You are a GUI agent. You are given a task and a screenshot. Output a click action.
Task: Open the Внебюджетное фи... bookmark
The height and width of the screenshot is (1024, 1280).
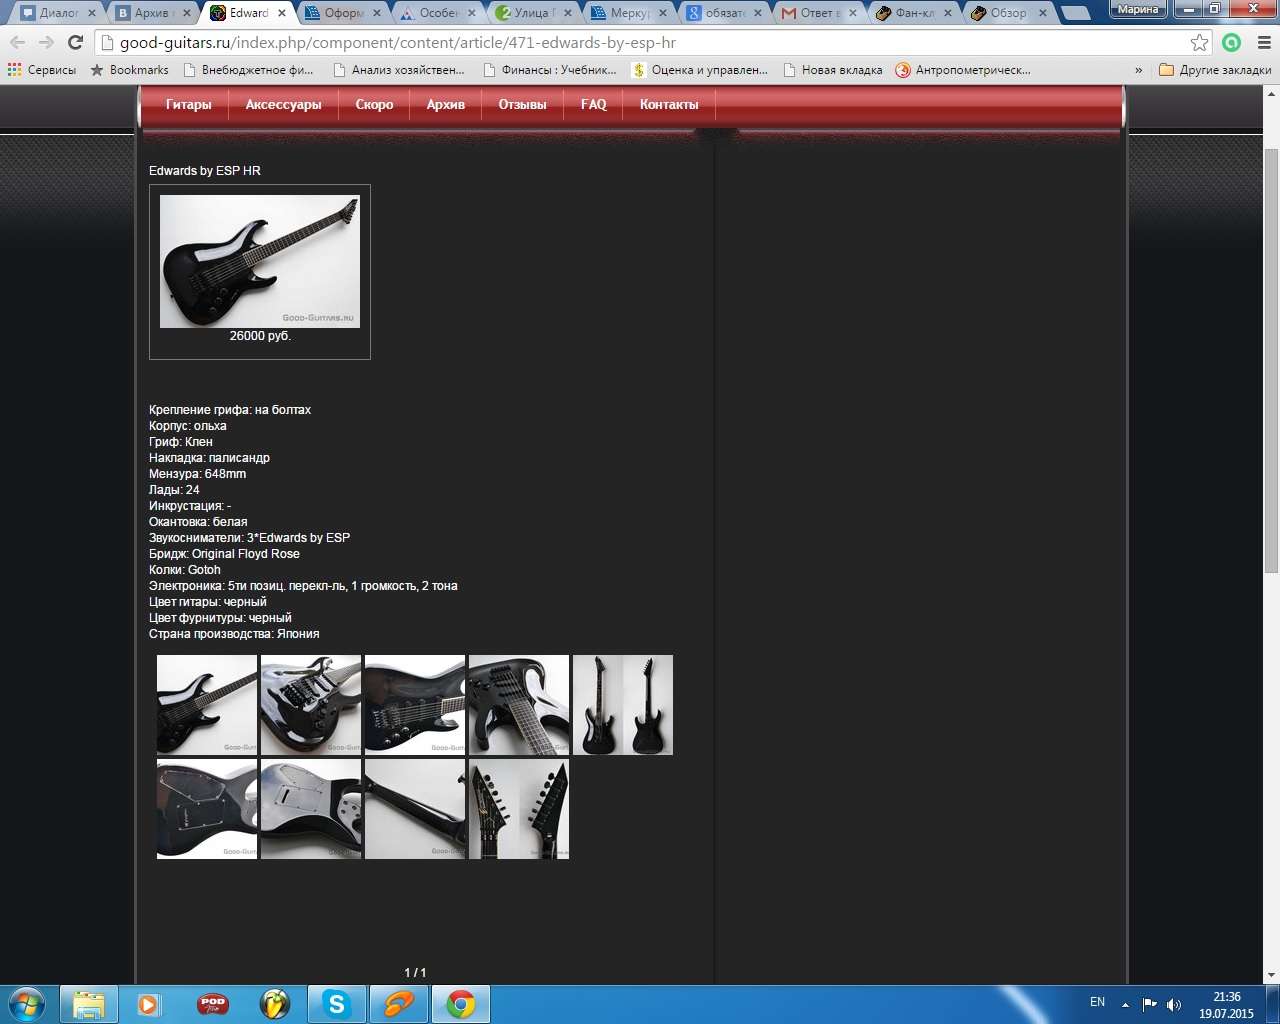click(248, 70)
